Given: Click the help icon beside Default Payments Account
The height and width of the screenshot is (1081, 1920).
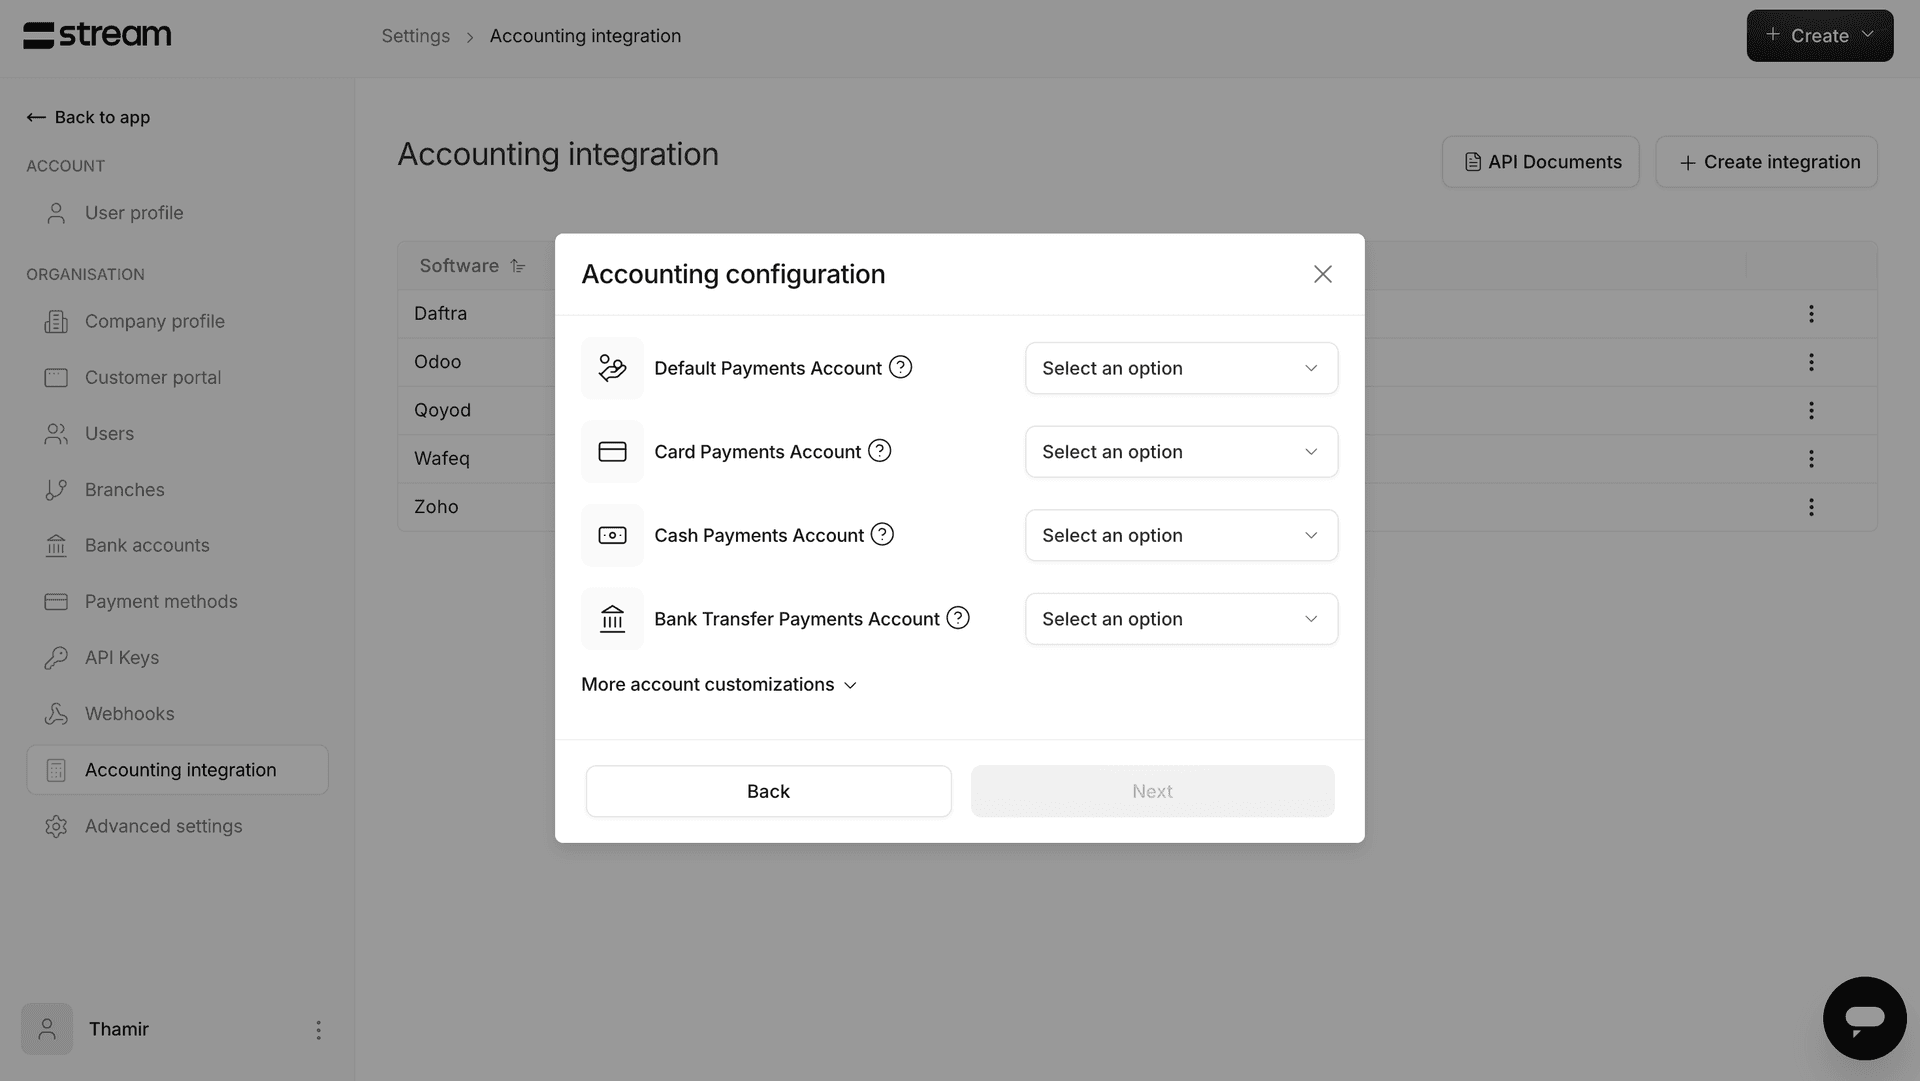Looking at the screenshot, I should tap(900, 367).
